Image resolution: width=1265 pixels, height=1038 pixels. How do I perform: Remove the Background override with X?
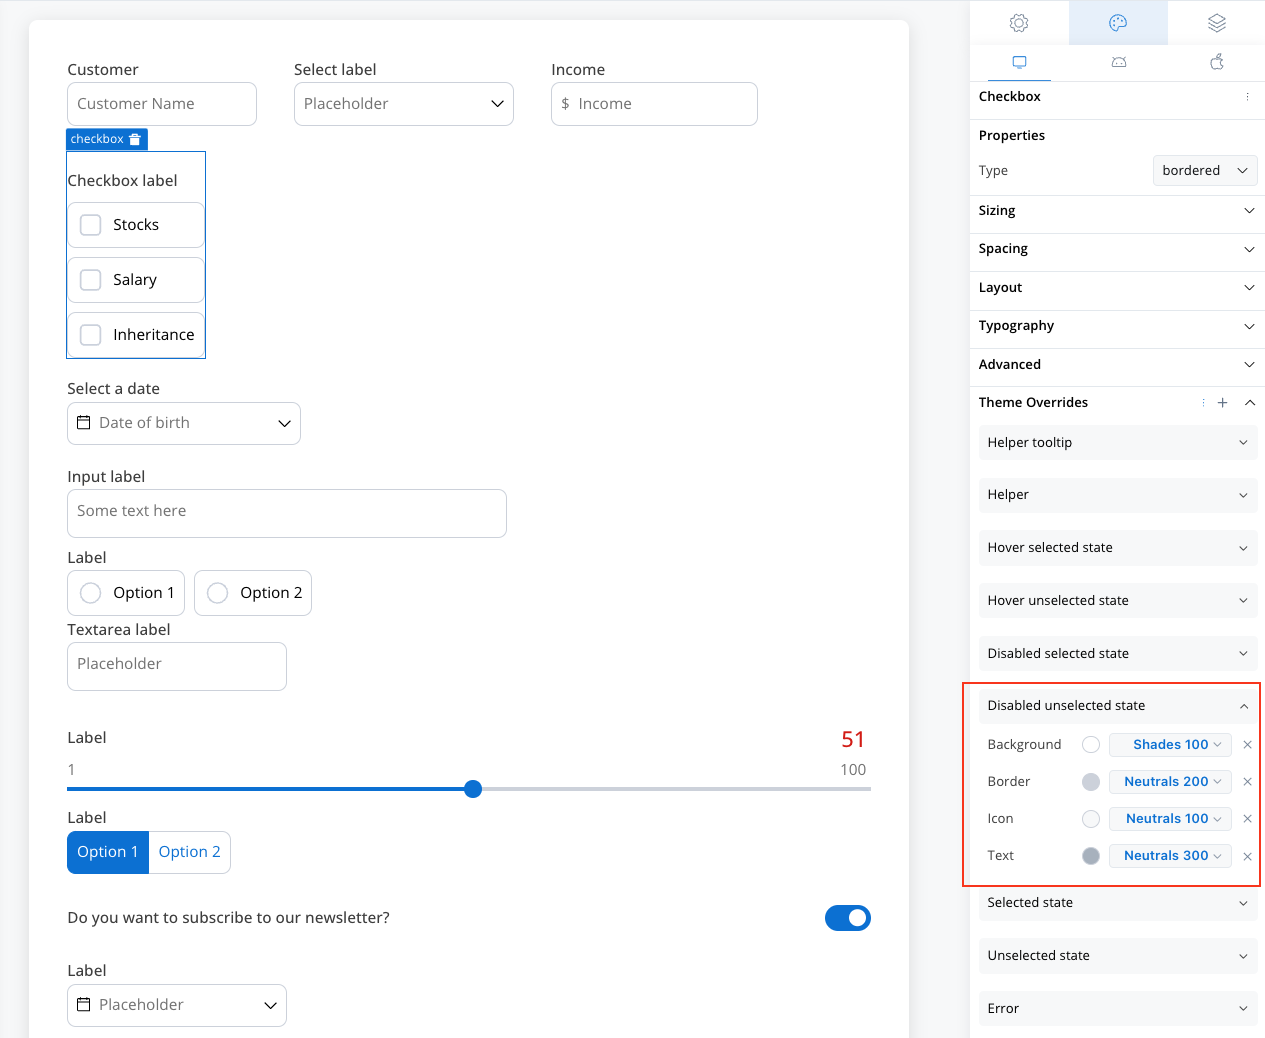[1247, 745]
